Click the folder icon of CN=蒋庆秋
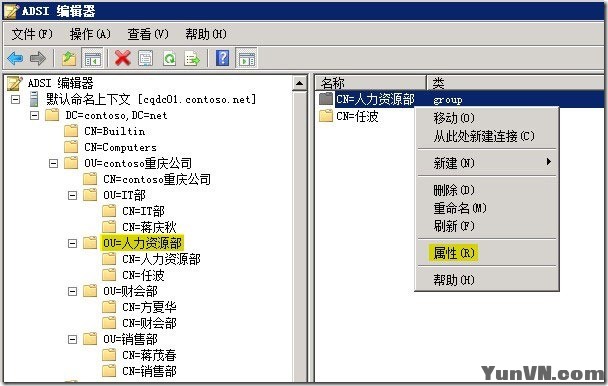Screen dimensions: 608x386 coord(109,227)
